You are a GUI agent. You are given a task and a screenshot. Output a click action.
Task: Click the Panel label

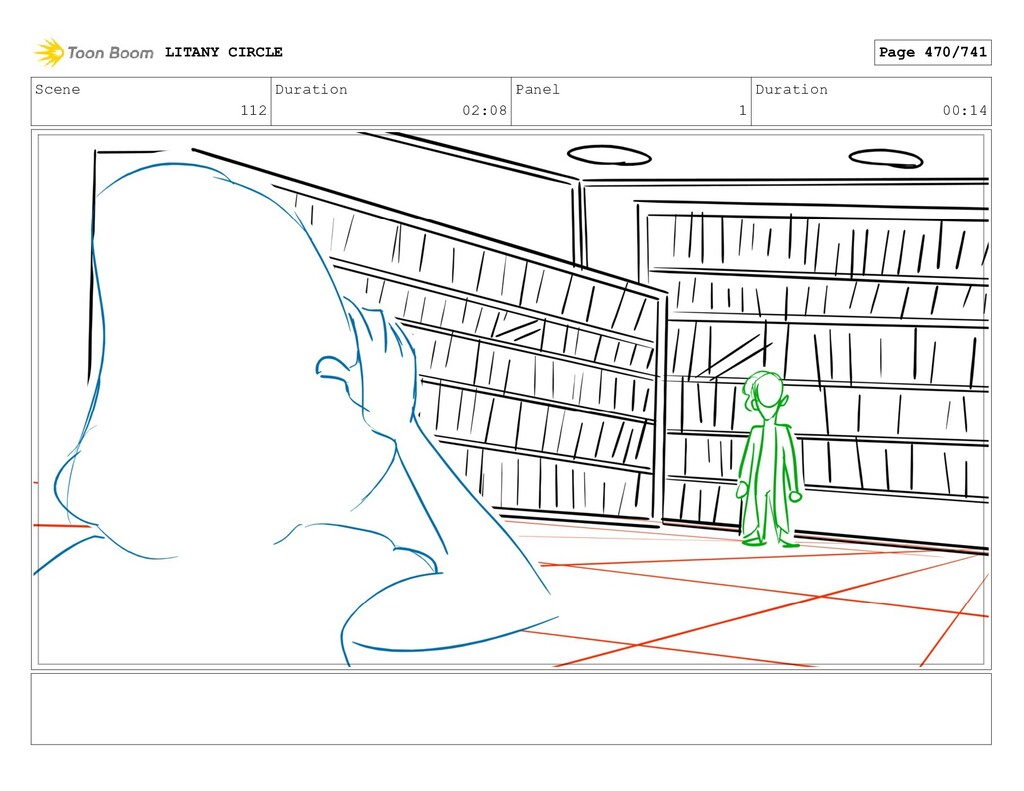point(537,89)
